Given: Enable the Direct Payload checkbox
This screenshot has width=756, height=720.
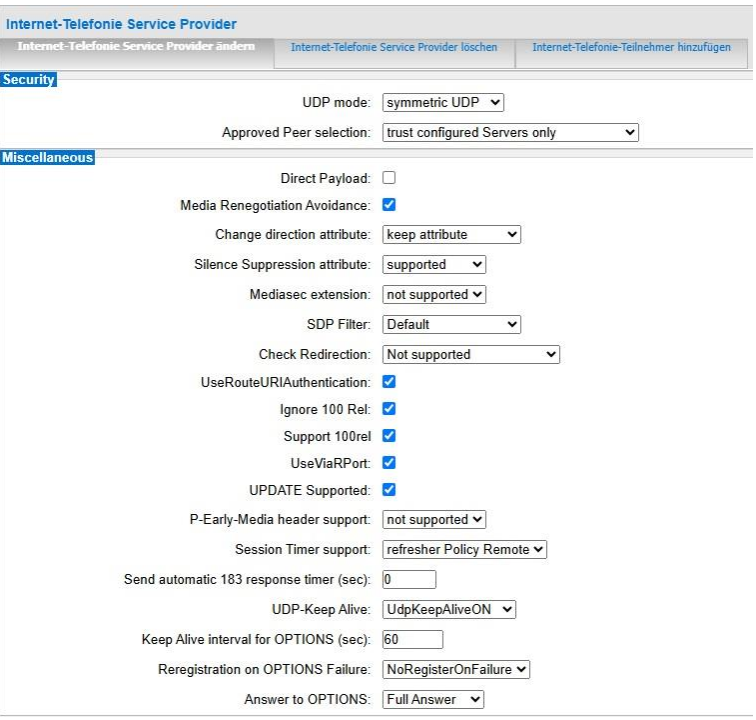Looking at the screenshot, I should point(389,178).
